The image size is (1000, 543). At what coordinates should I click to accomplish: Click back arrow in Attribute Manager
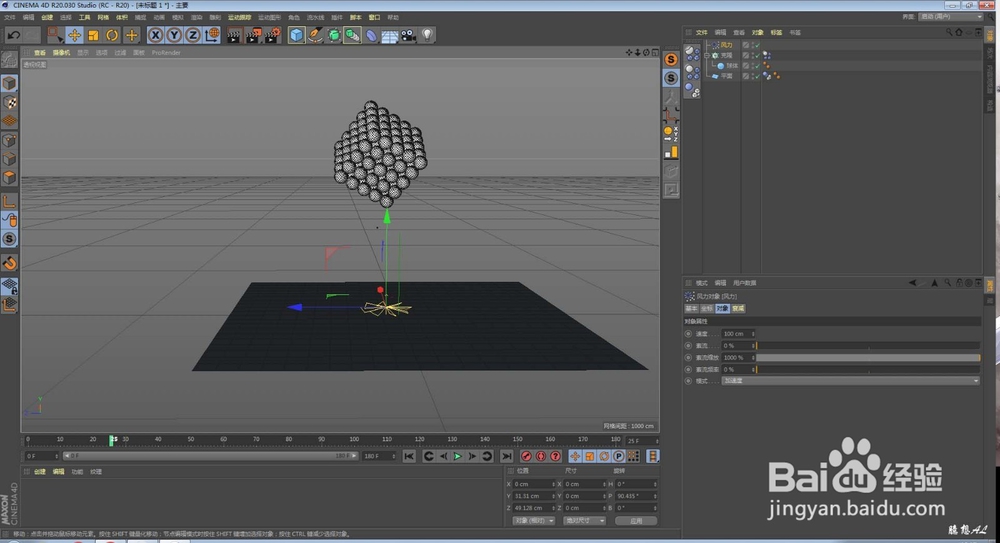[913, 283]
